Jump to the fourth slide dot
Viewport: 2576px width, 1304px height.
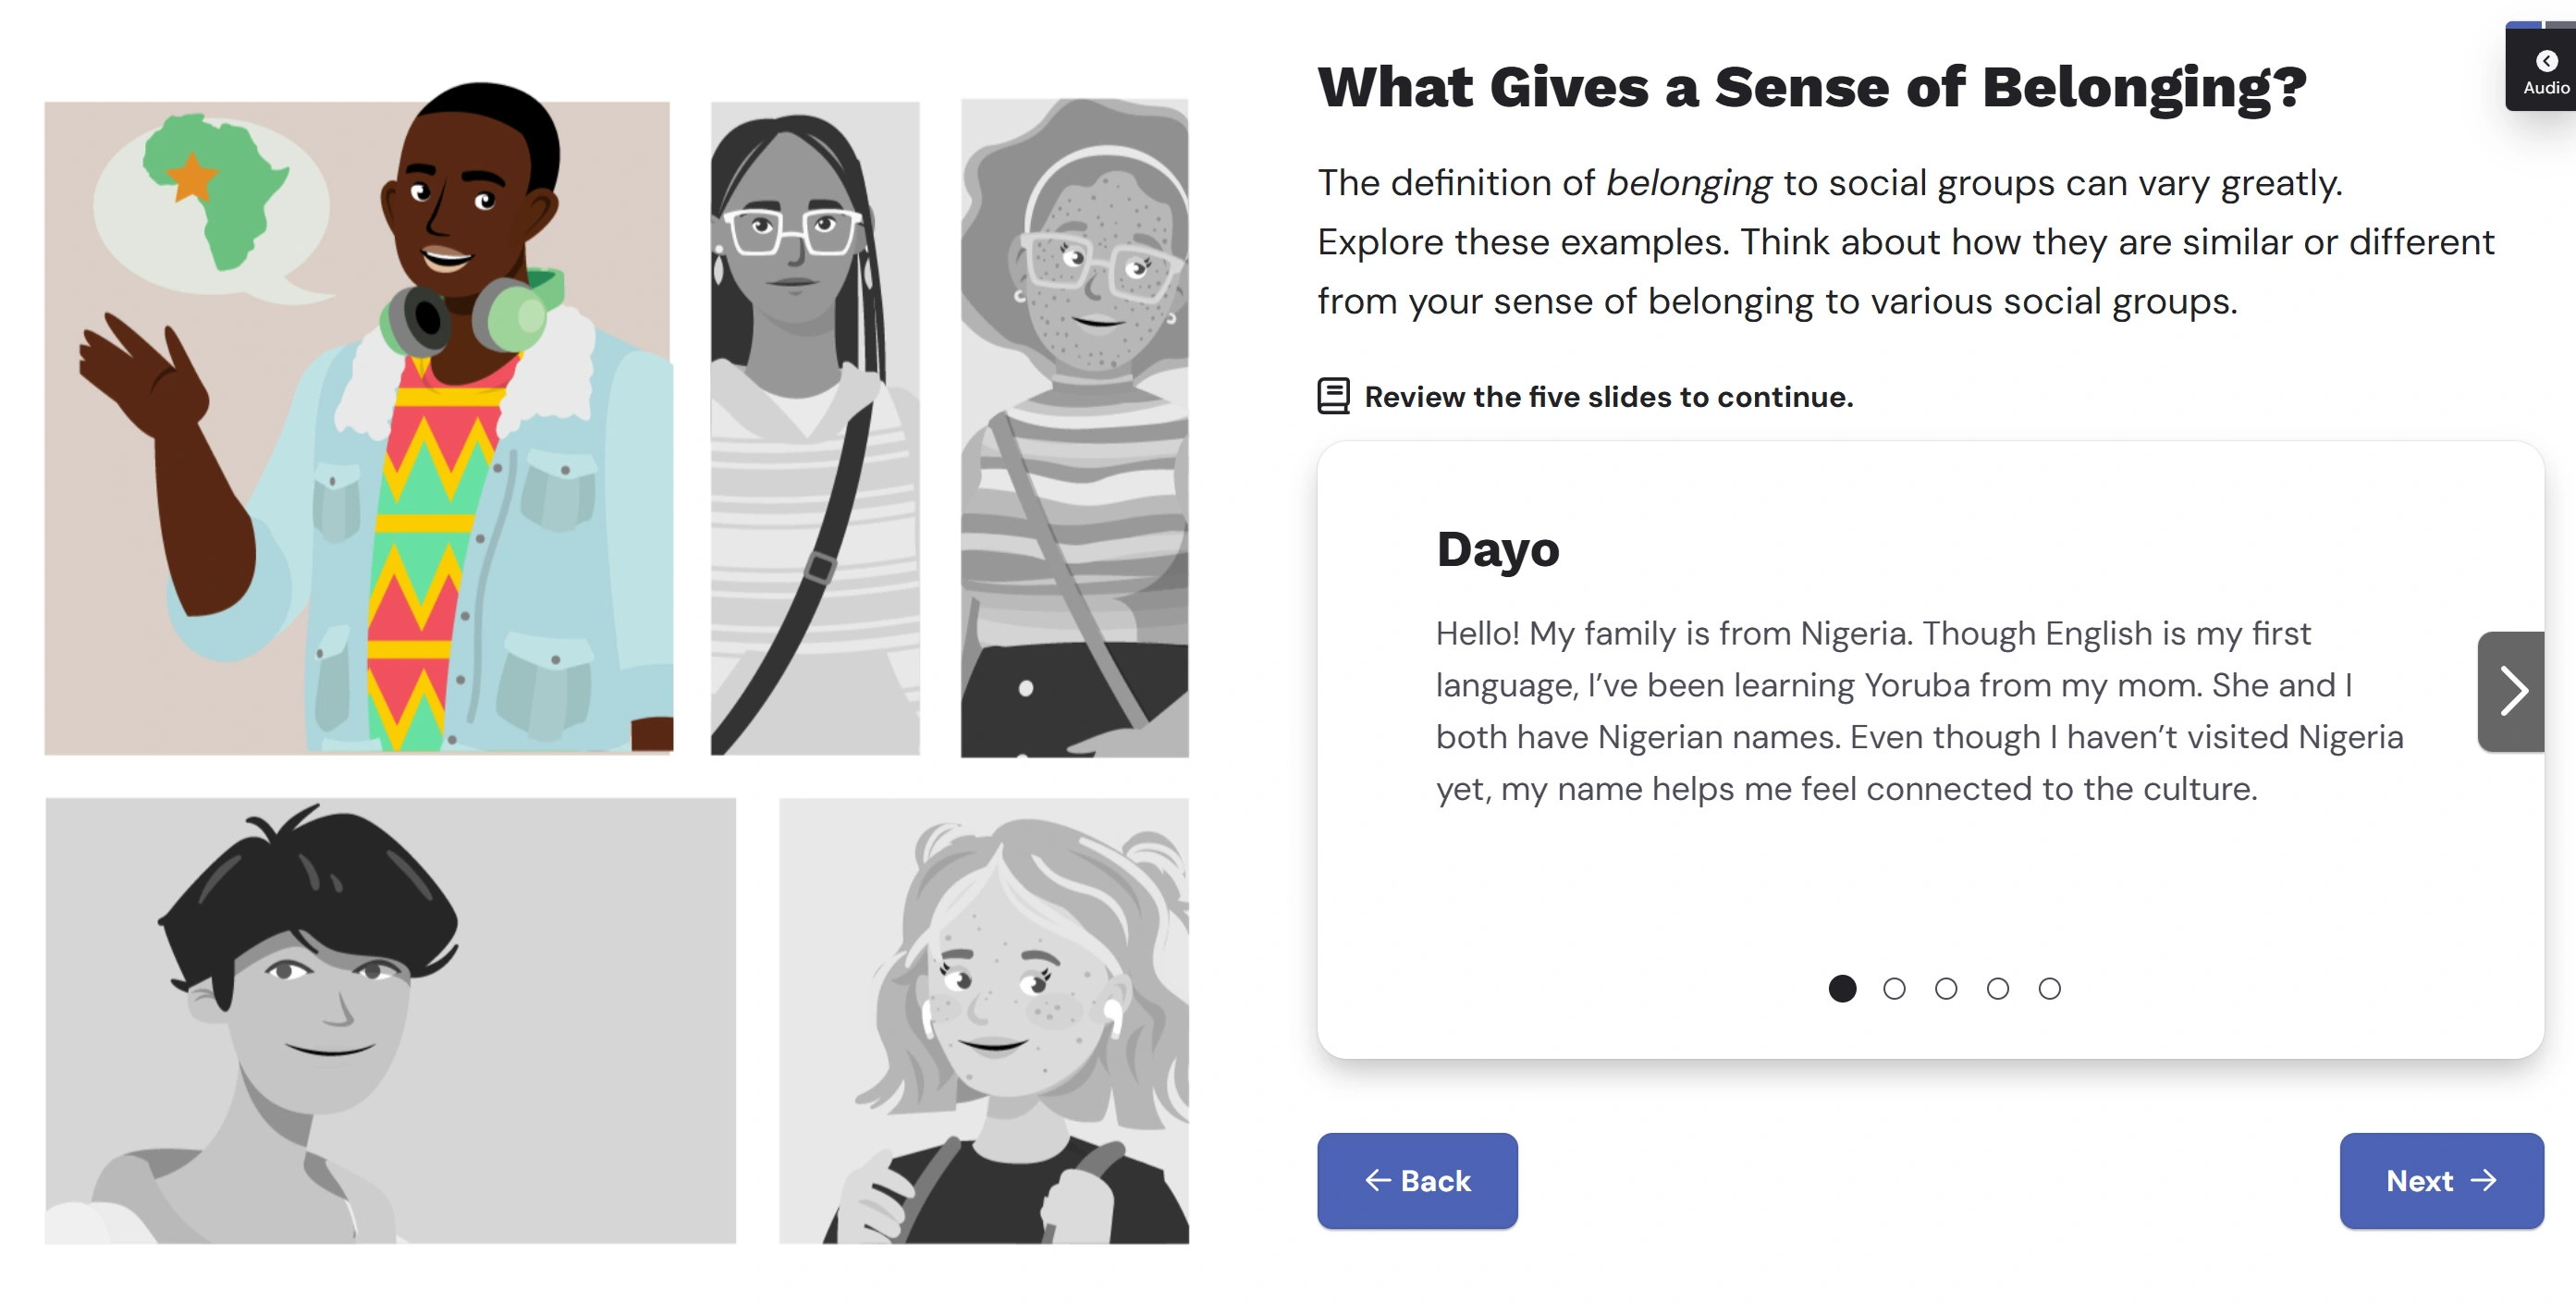click(x=1998, y=988)
